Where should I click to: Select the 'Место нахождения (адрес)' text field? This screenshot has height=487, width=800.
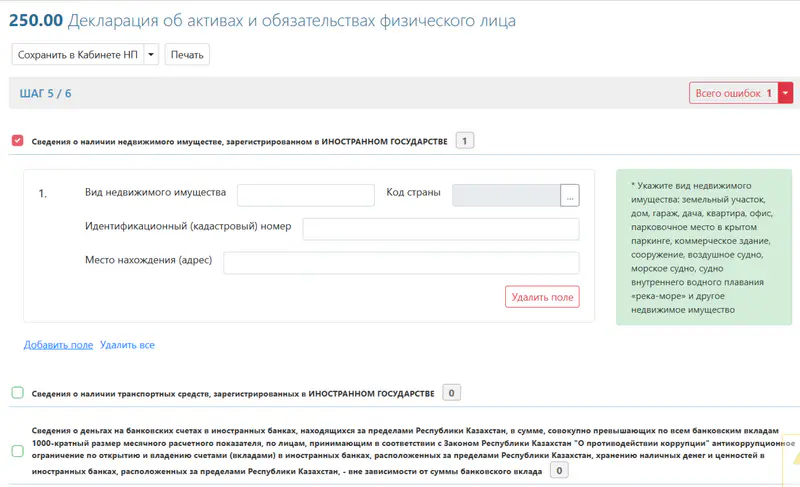(x=401, y=262)
